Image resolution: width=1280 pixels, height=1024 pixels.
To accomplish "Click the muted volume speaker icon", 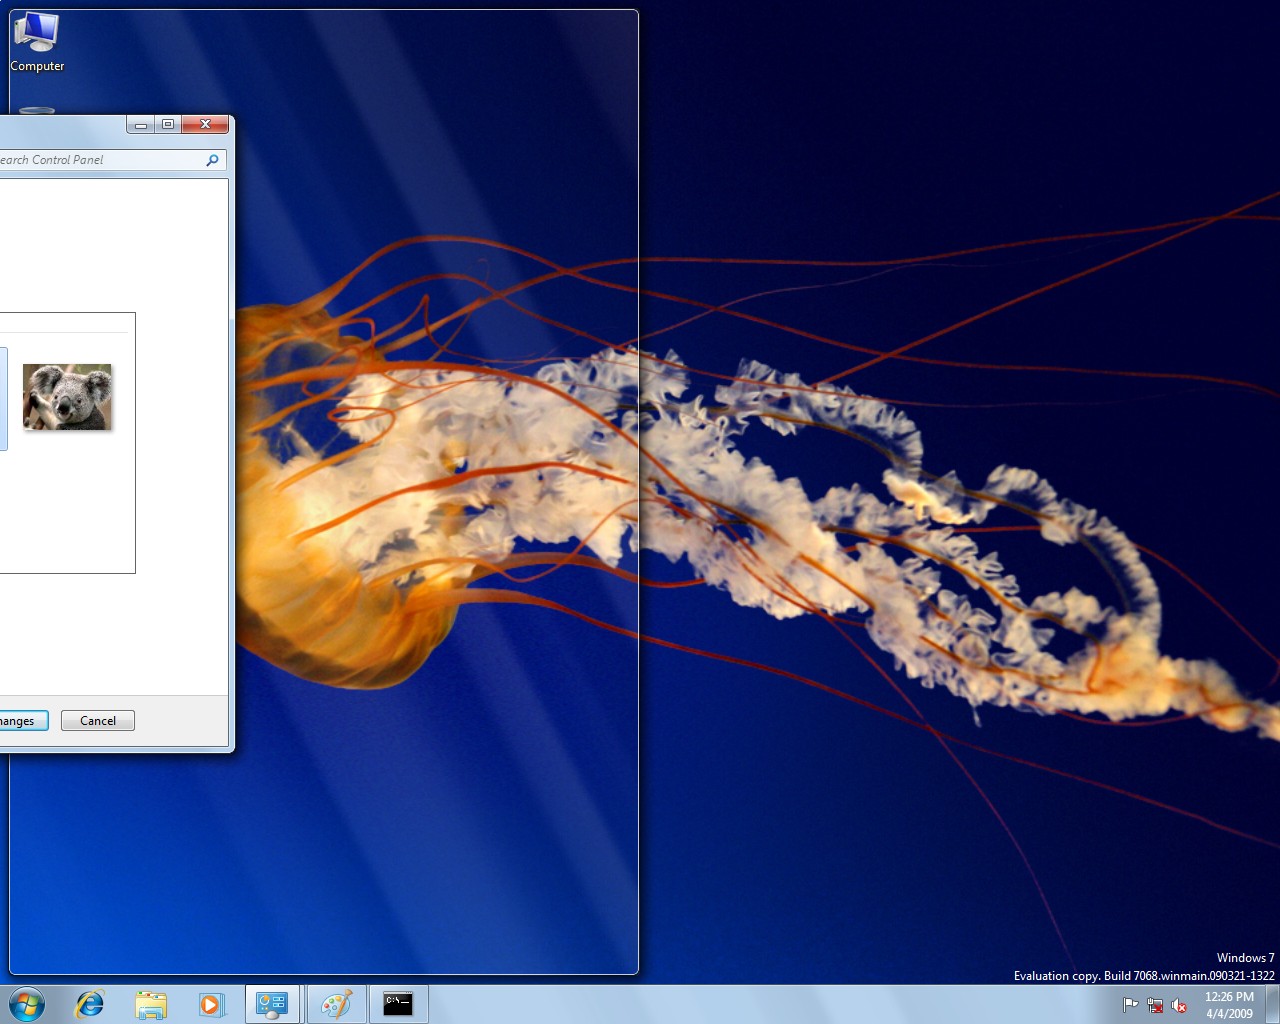I will [x=1179, y=1005].
